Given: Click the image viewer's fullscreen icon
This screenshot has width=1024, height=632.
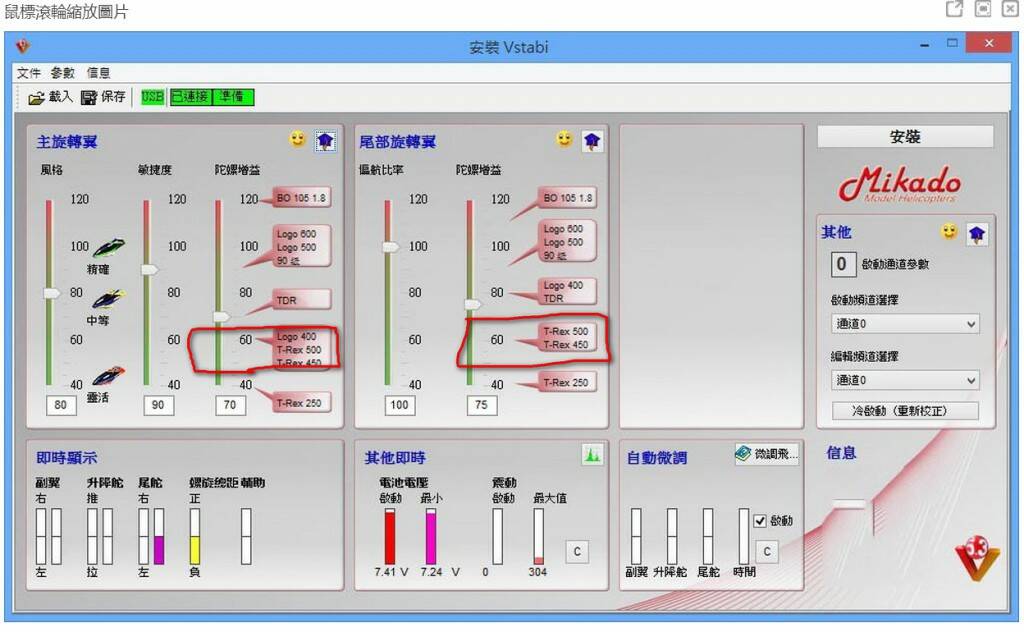Looking at the screenshot, I should [982, 9].
